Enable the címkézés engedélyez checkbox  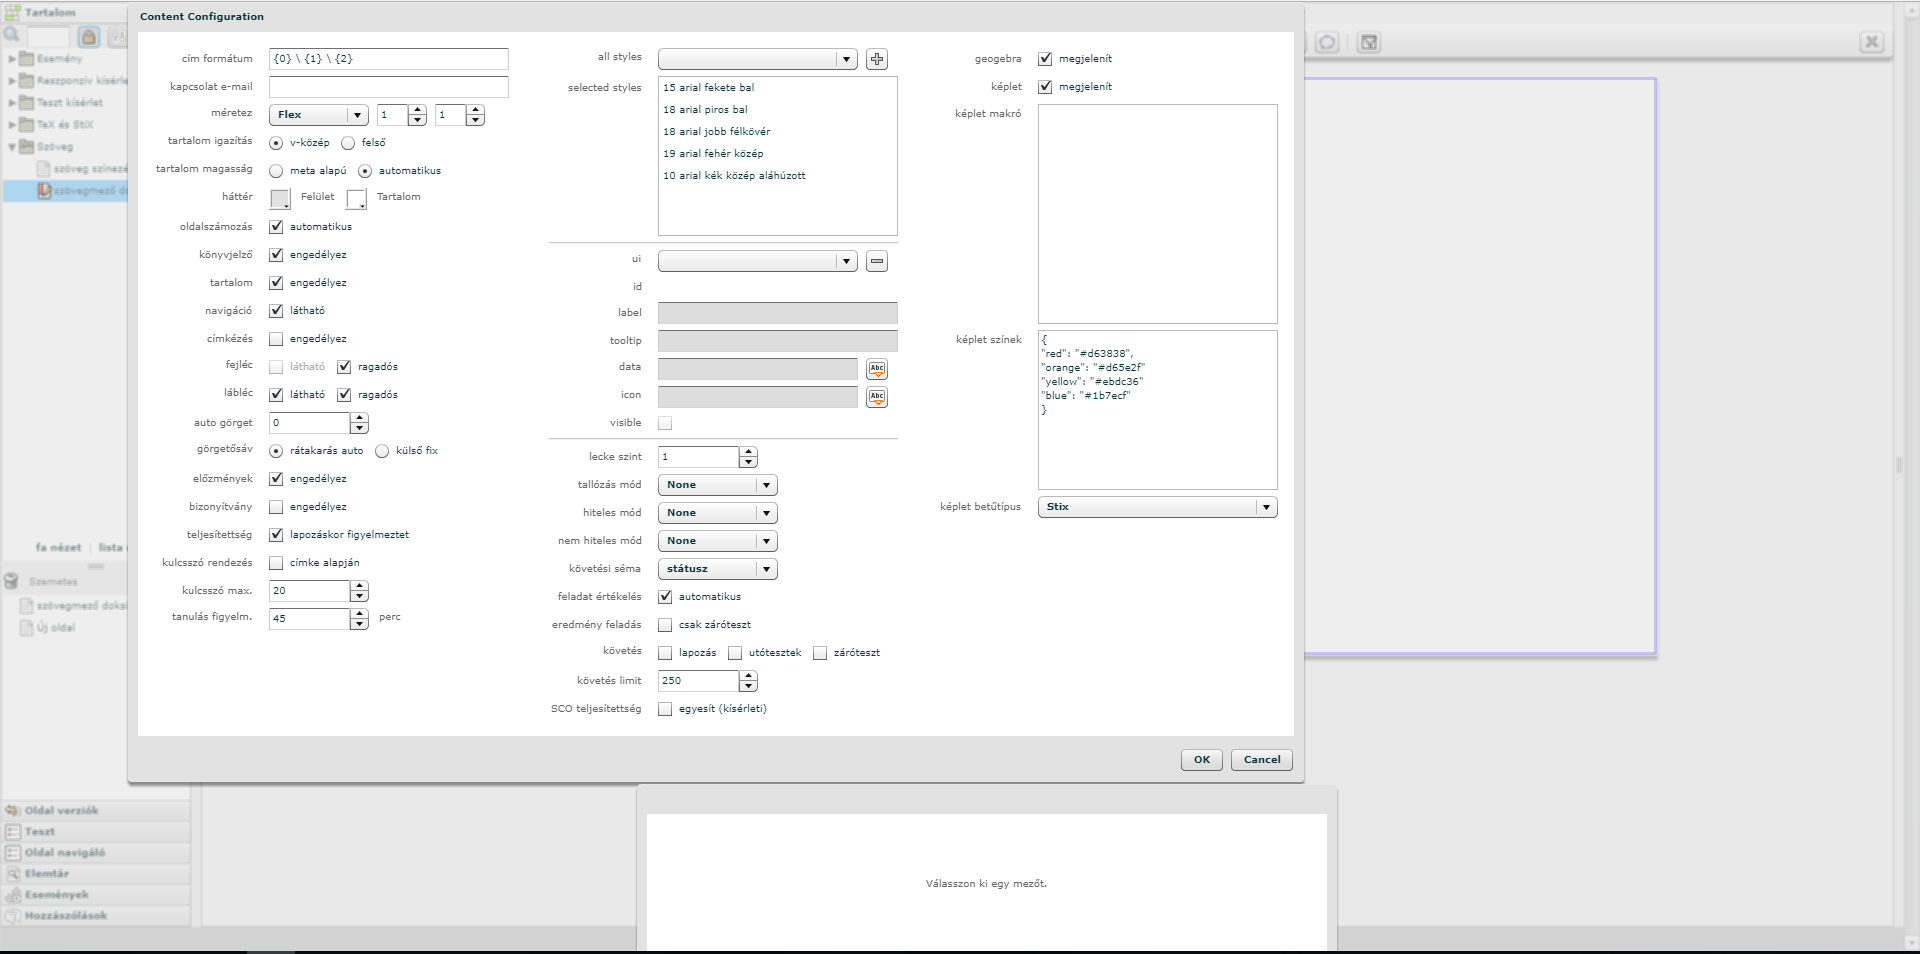pyautogui.click(x=277, y=339)
